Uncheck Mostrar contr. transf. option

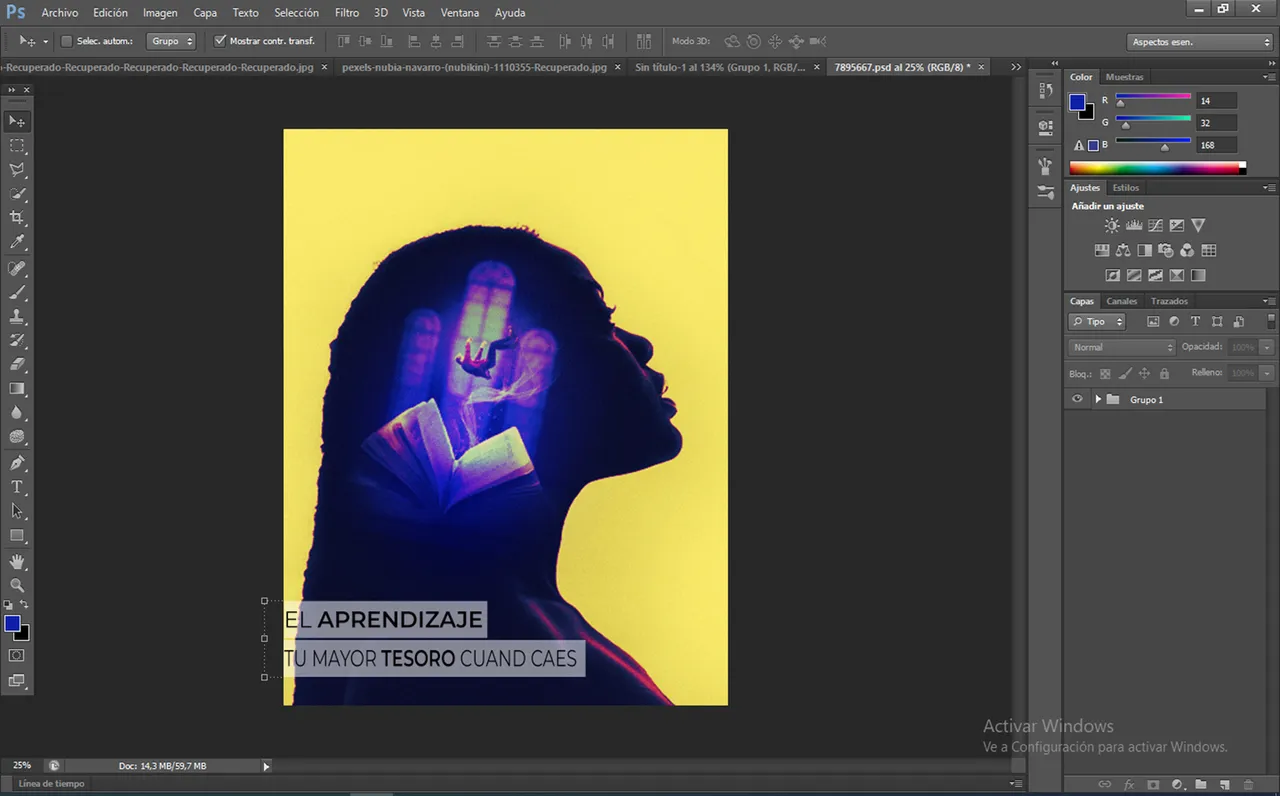click(220, 41)
